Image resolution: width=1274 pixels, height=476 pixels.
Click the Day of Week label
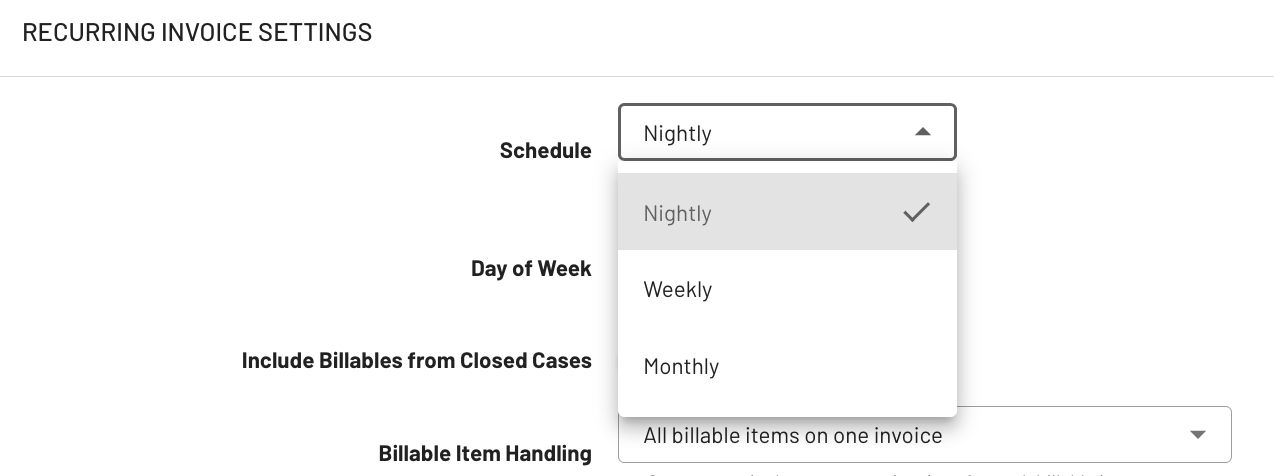point(531,269)
